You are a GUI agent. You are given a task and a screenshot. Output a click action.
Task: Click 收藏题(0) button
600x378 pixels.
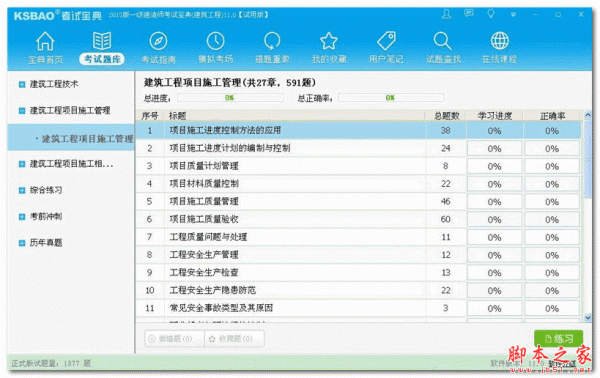[235, 339]
